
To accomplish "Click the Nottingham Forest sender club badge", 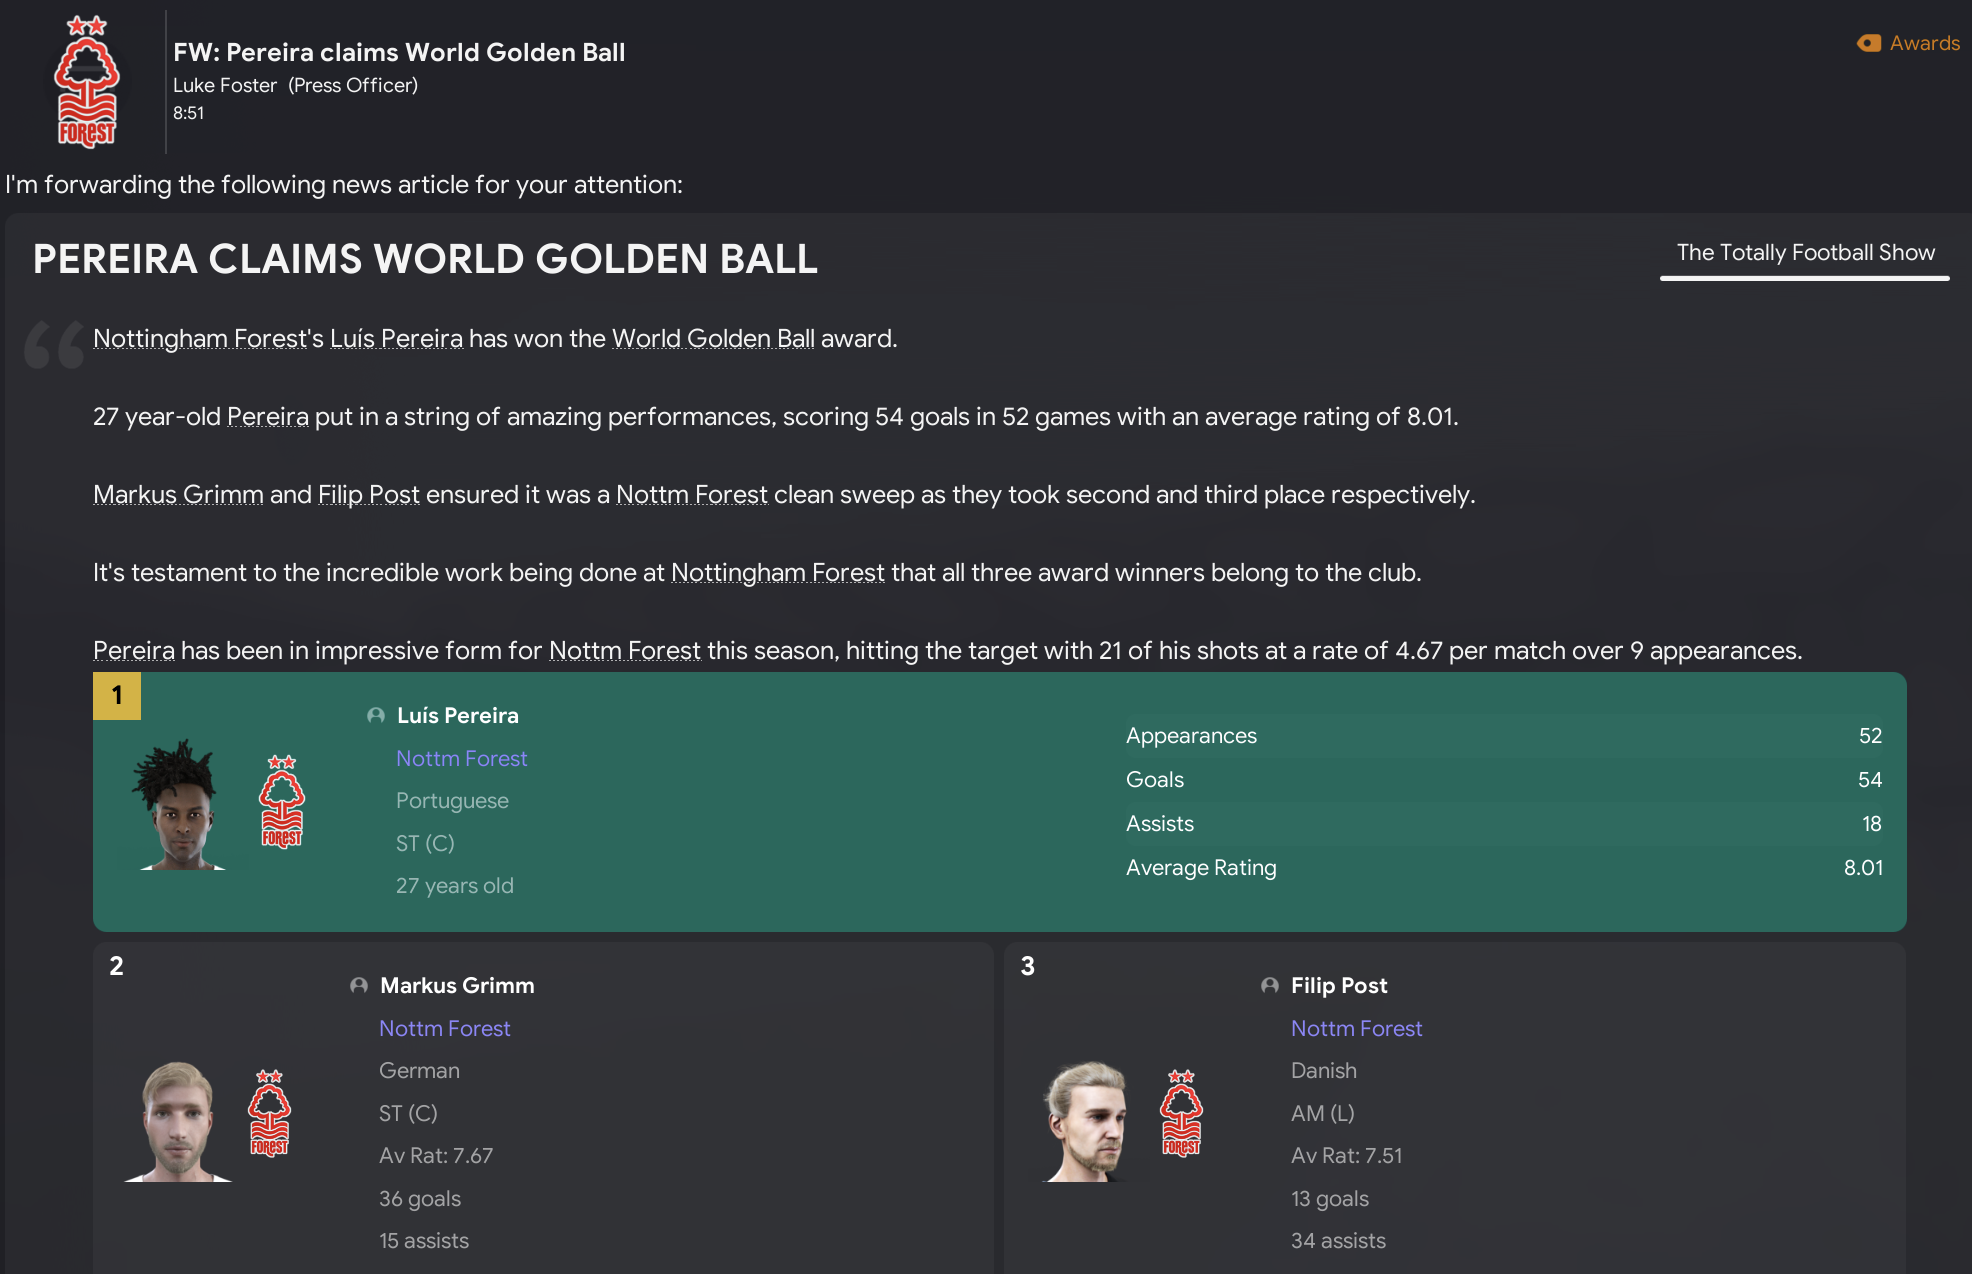I will (87, 82).
